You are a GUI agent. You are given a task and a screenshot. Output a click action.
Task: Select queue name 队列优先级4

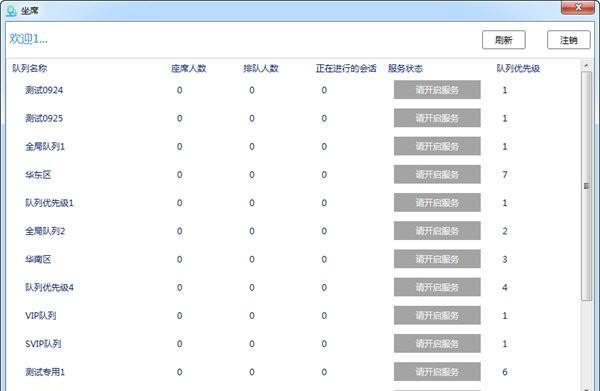coord(49,287)
